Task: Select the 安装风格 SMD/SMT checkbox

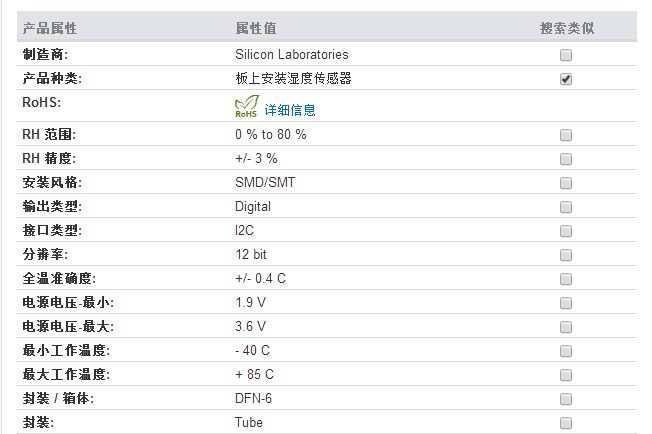Action: pyautogui.click(x=566, y=183)
